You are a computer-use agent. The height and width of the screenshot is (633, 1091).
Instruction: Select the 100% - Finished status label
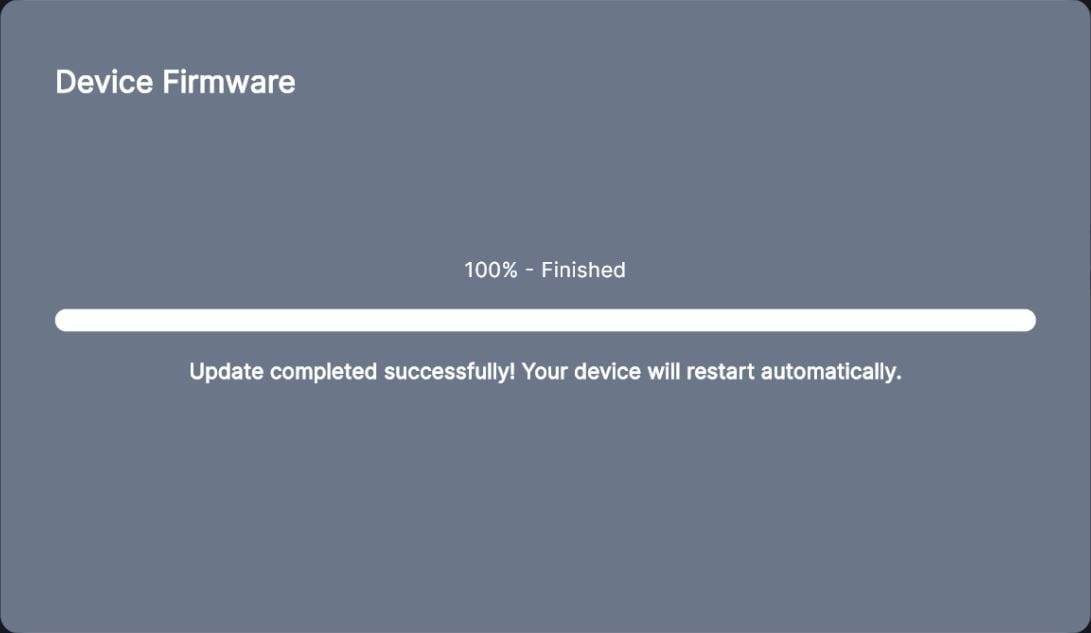(x=545, y=270)
